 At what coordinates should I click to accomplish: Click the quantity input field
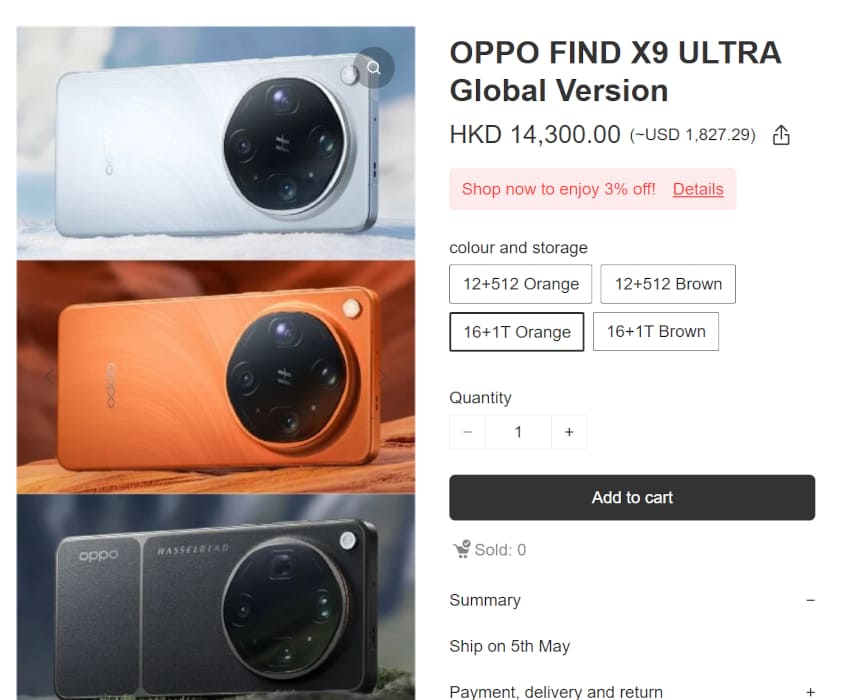(x=518, y=432)
